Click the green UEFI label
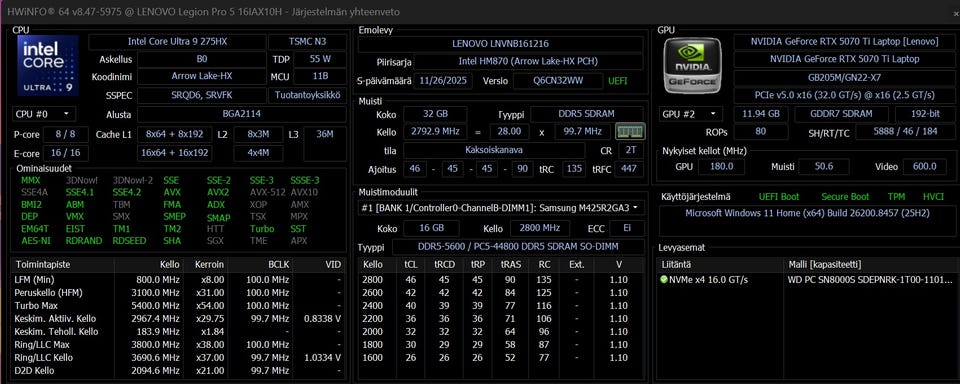This screenshot has height=384, width=960. [x=618, y=81]
